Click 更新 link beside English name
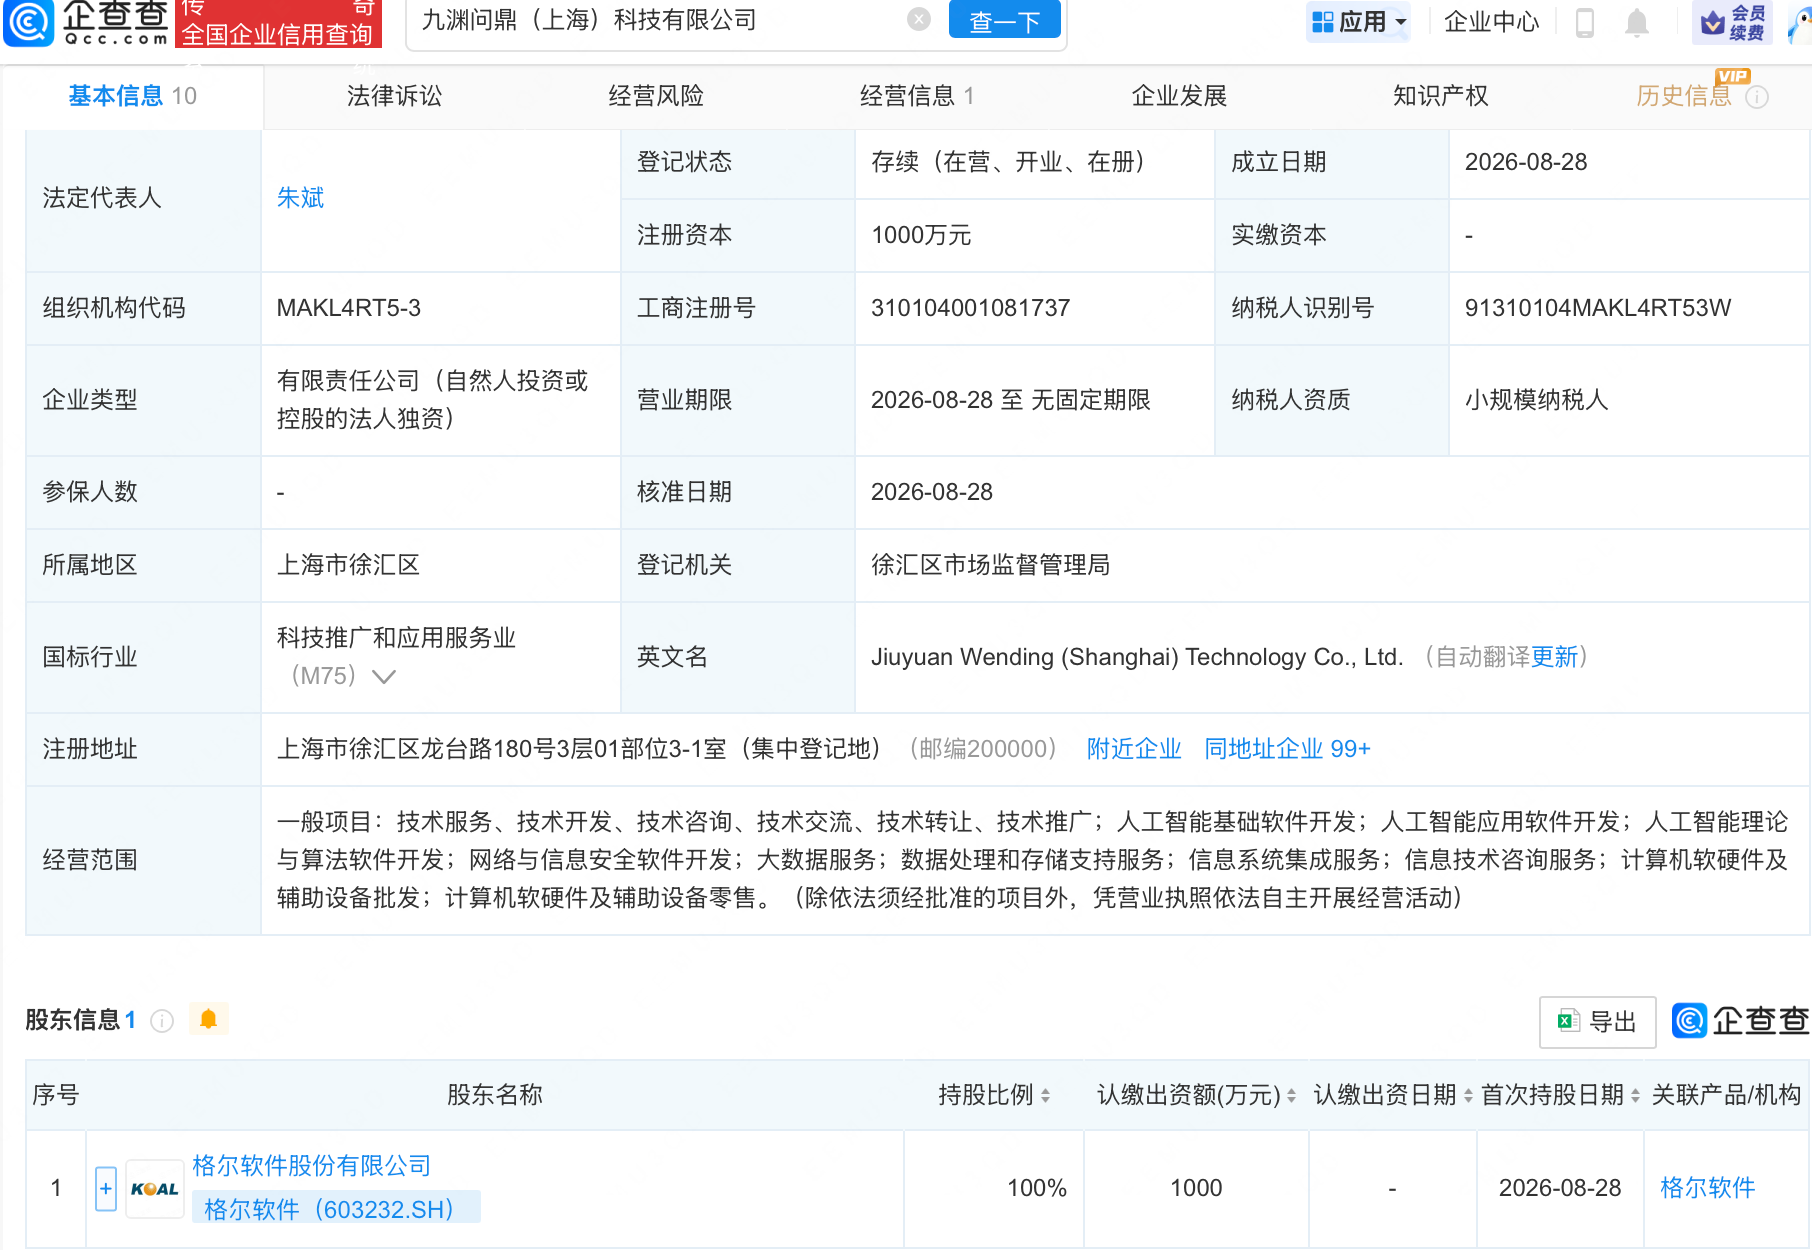Screen dimensions: 1812x1250 point(1554,657)
